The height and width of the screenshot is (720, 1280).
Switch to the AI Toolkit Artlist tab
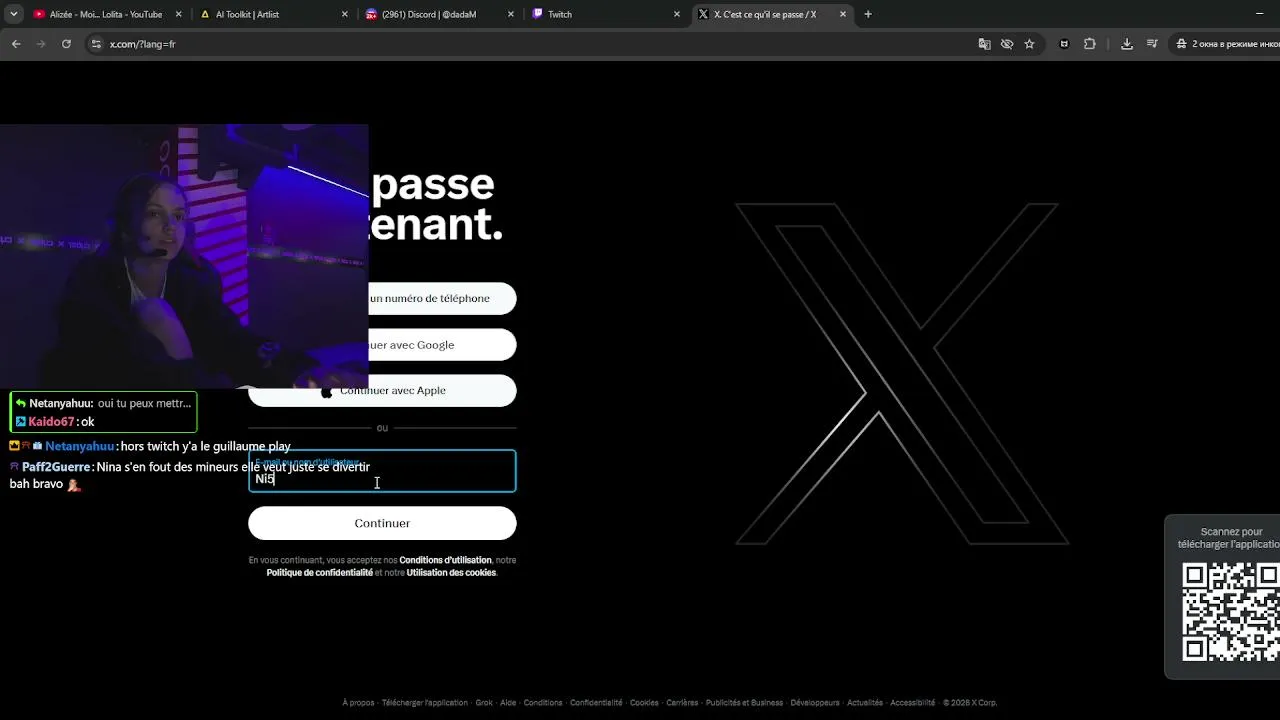(273, 14)
